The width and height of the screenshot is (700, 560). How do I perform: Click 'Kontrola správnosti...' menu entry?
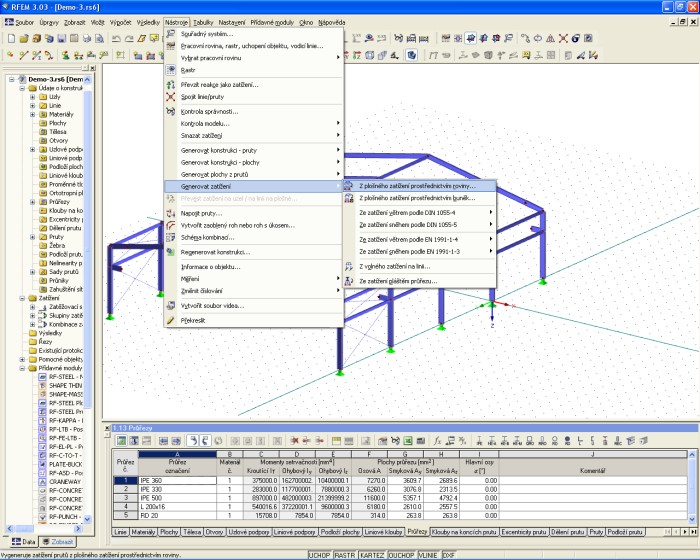point(254,112)
